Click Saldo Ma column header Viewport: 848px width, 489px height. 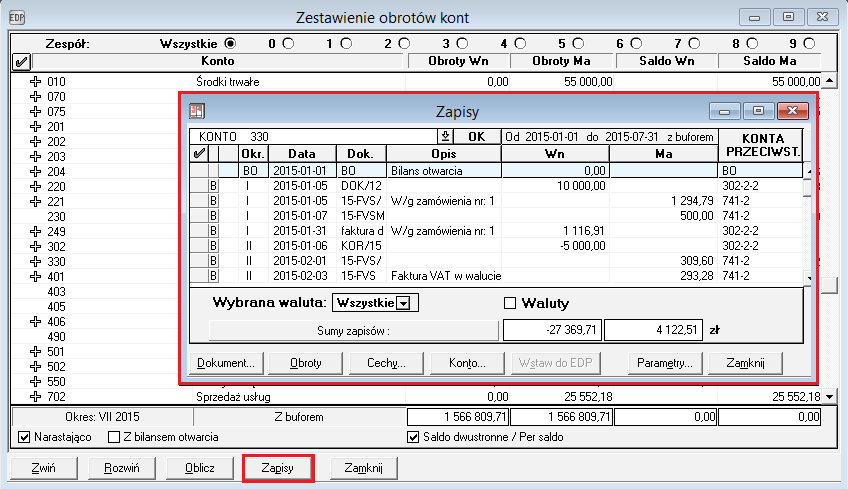click(770, 61)
